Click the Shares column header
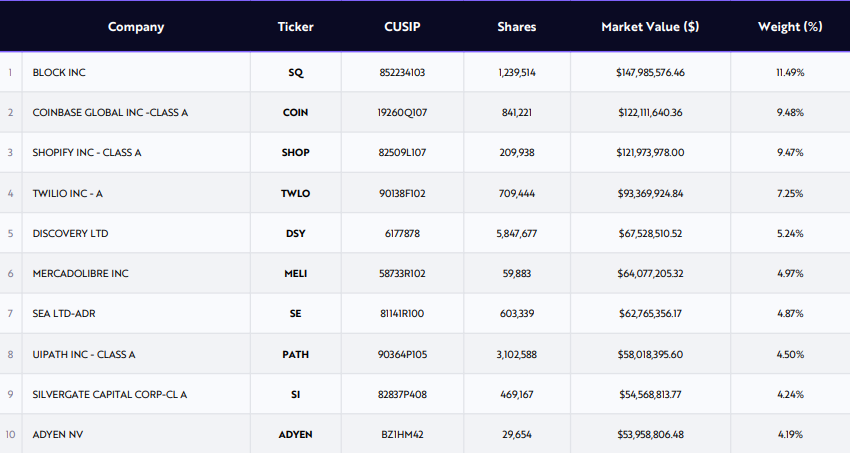The image size is (850, 453). point(516,27)
